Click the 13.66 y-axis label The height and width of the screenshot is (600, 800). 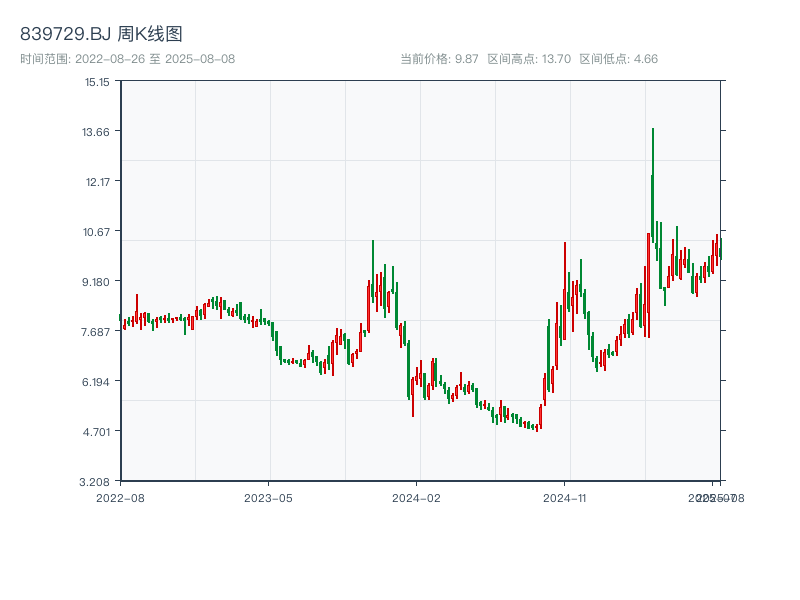click(96, 132)
